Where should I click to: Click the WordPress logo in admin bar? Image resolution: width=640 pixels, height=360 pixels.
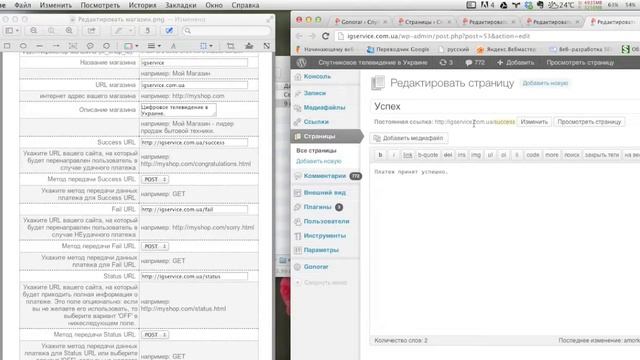tap(302, 62)
